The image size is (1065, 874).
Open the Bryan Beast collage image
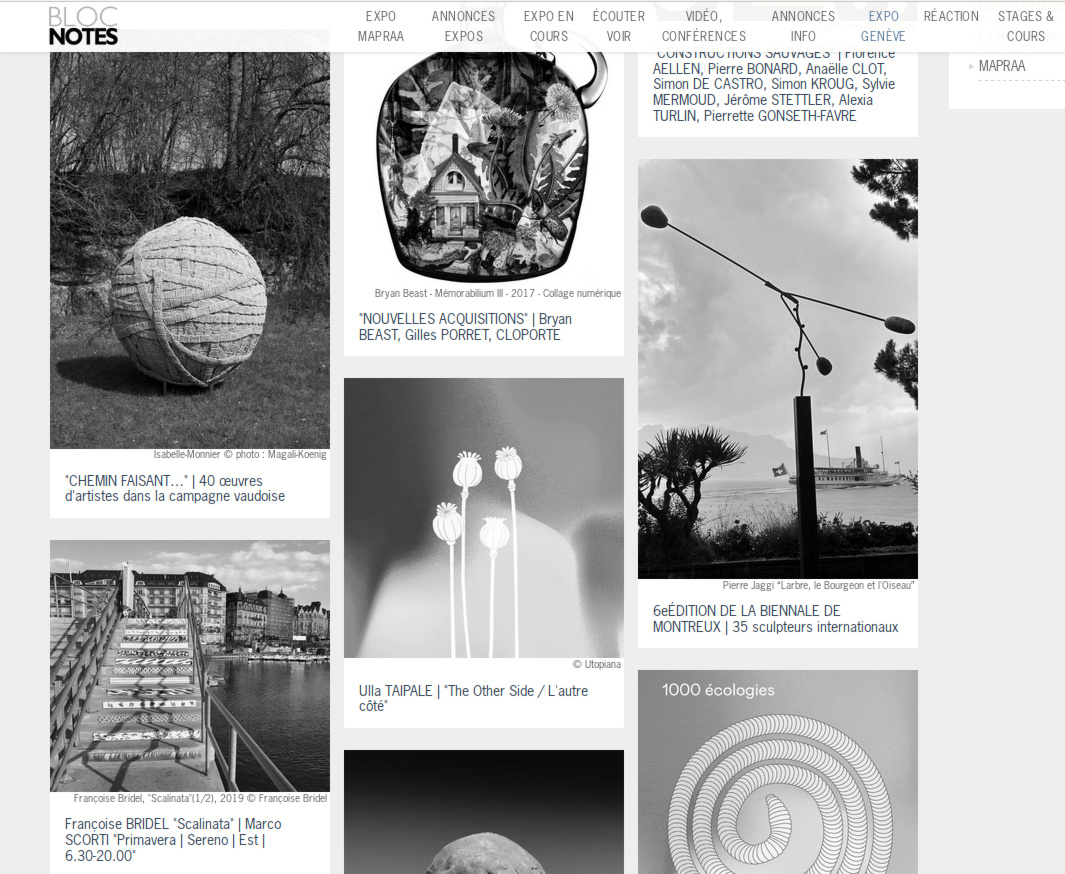484,168
